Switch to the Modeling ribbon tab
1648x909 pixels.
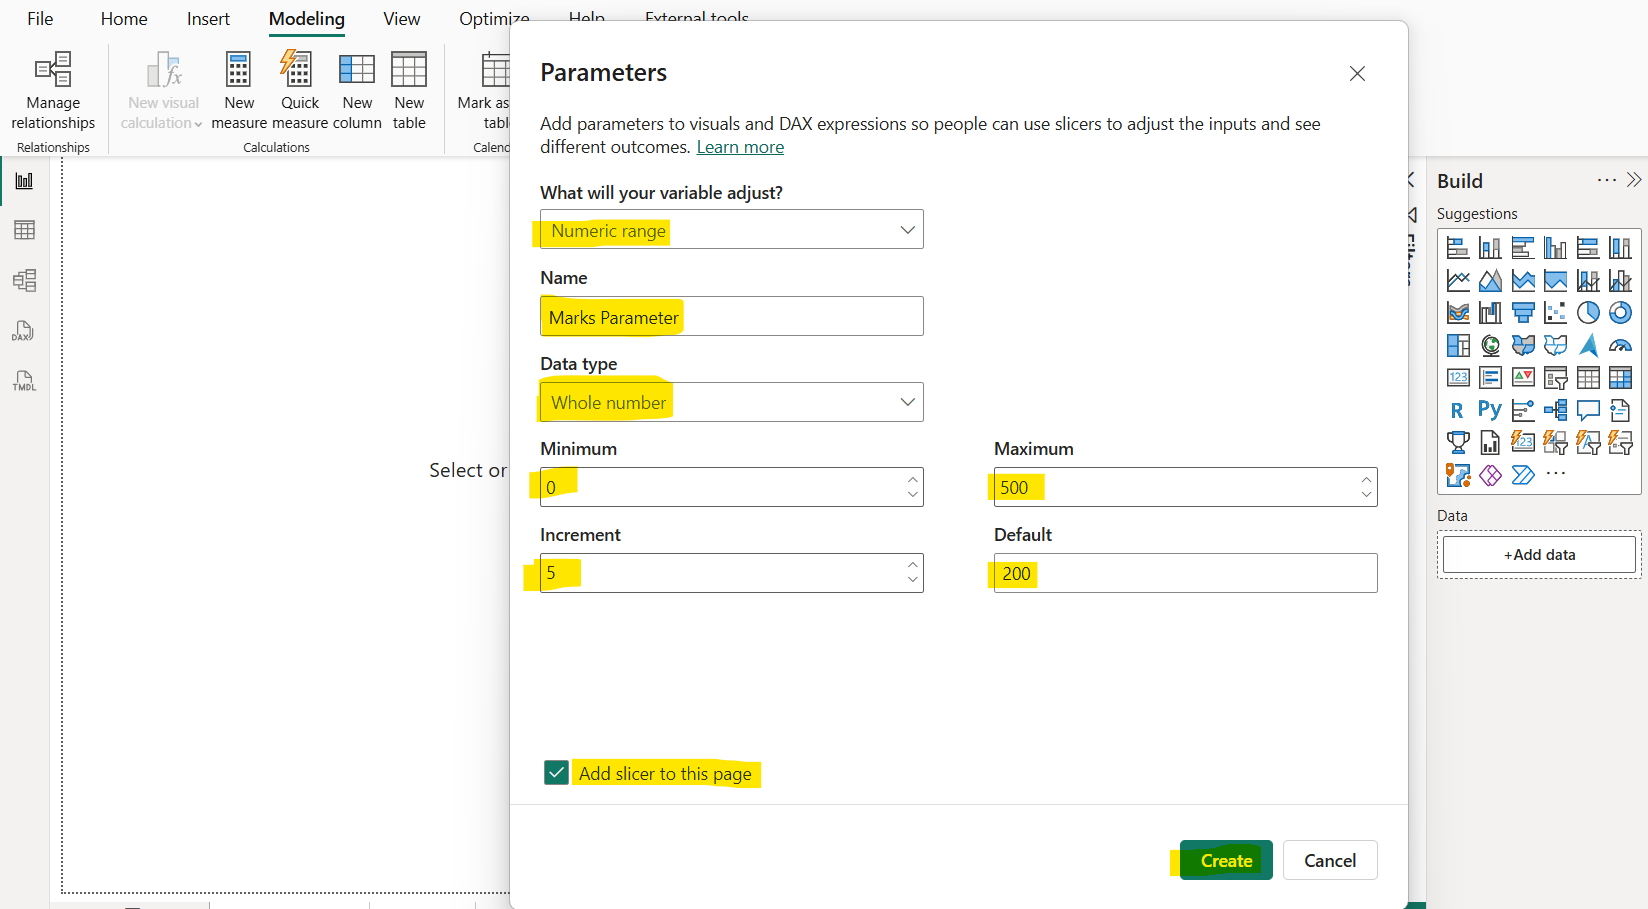pyautogui.click(x=305, y=18)
